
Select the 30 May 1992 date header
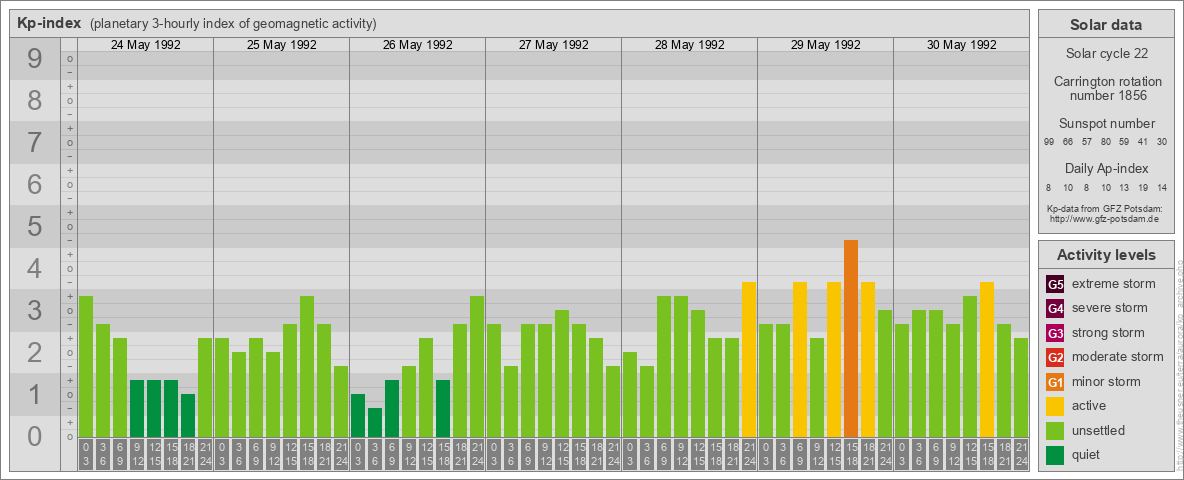click(x=961, y=45)
